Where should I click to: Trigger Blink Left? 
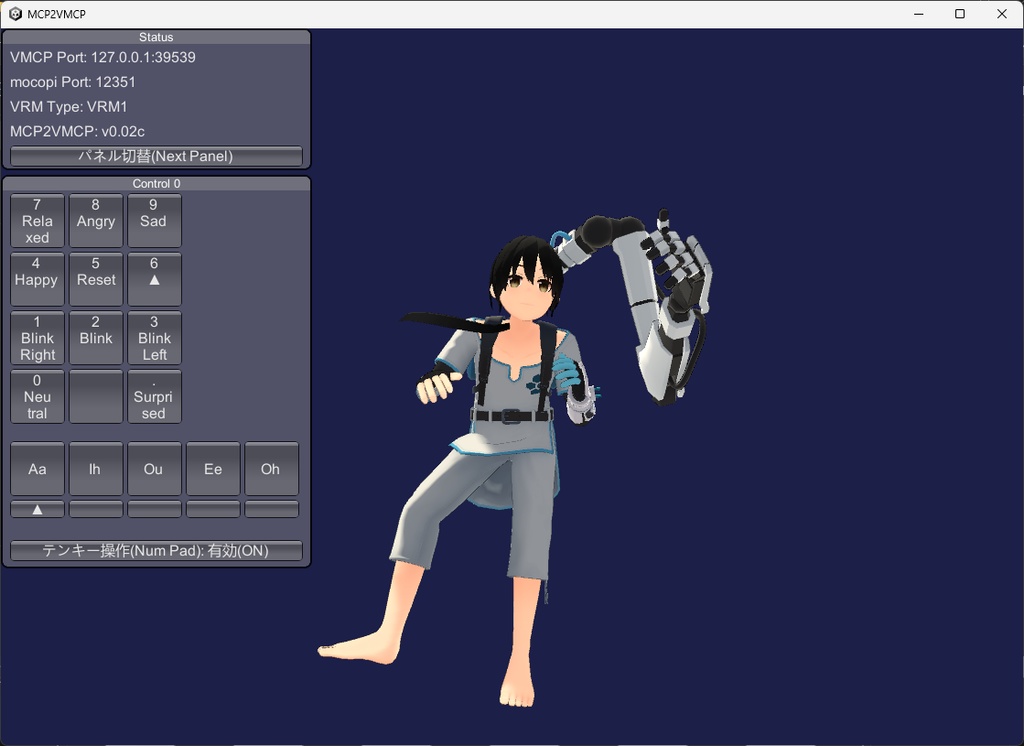point(154,338)
